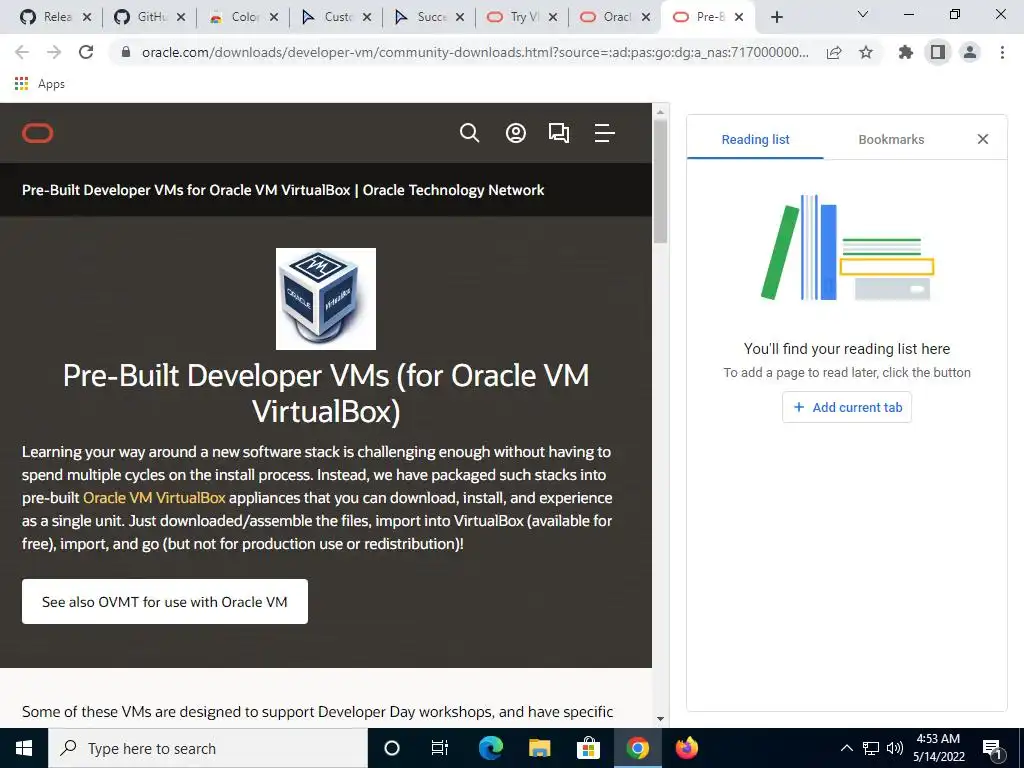This screenshot has height=768, width=1024.
Task: Open the Oracle account profile icon
Action: coord(515,133)
